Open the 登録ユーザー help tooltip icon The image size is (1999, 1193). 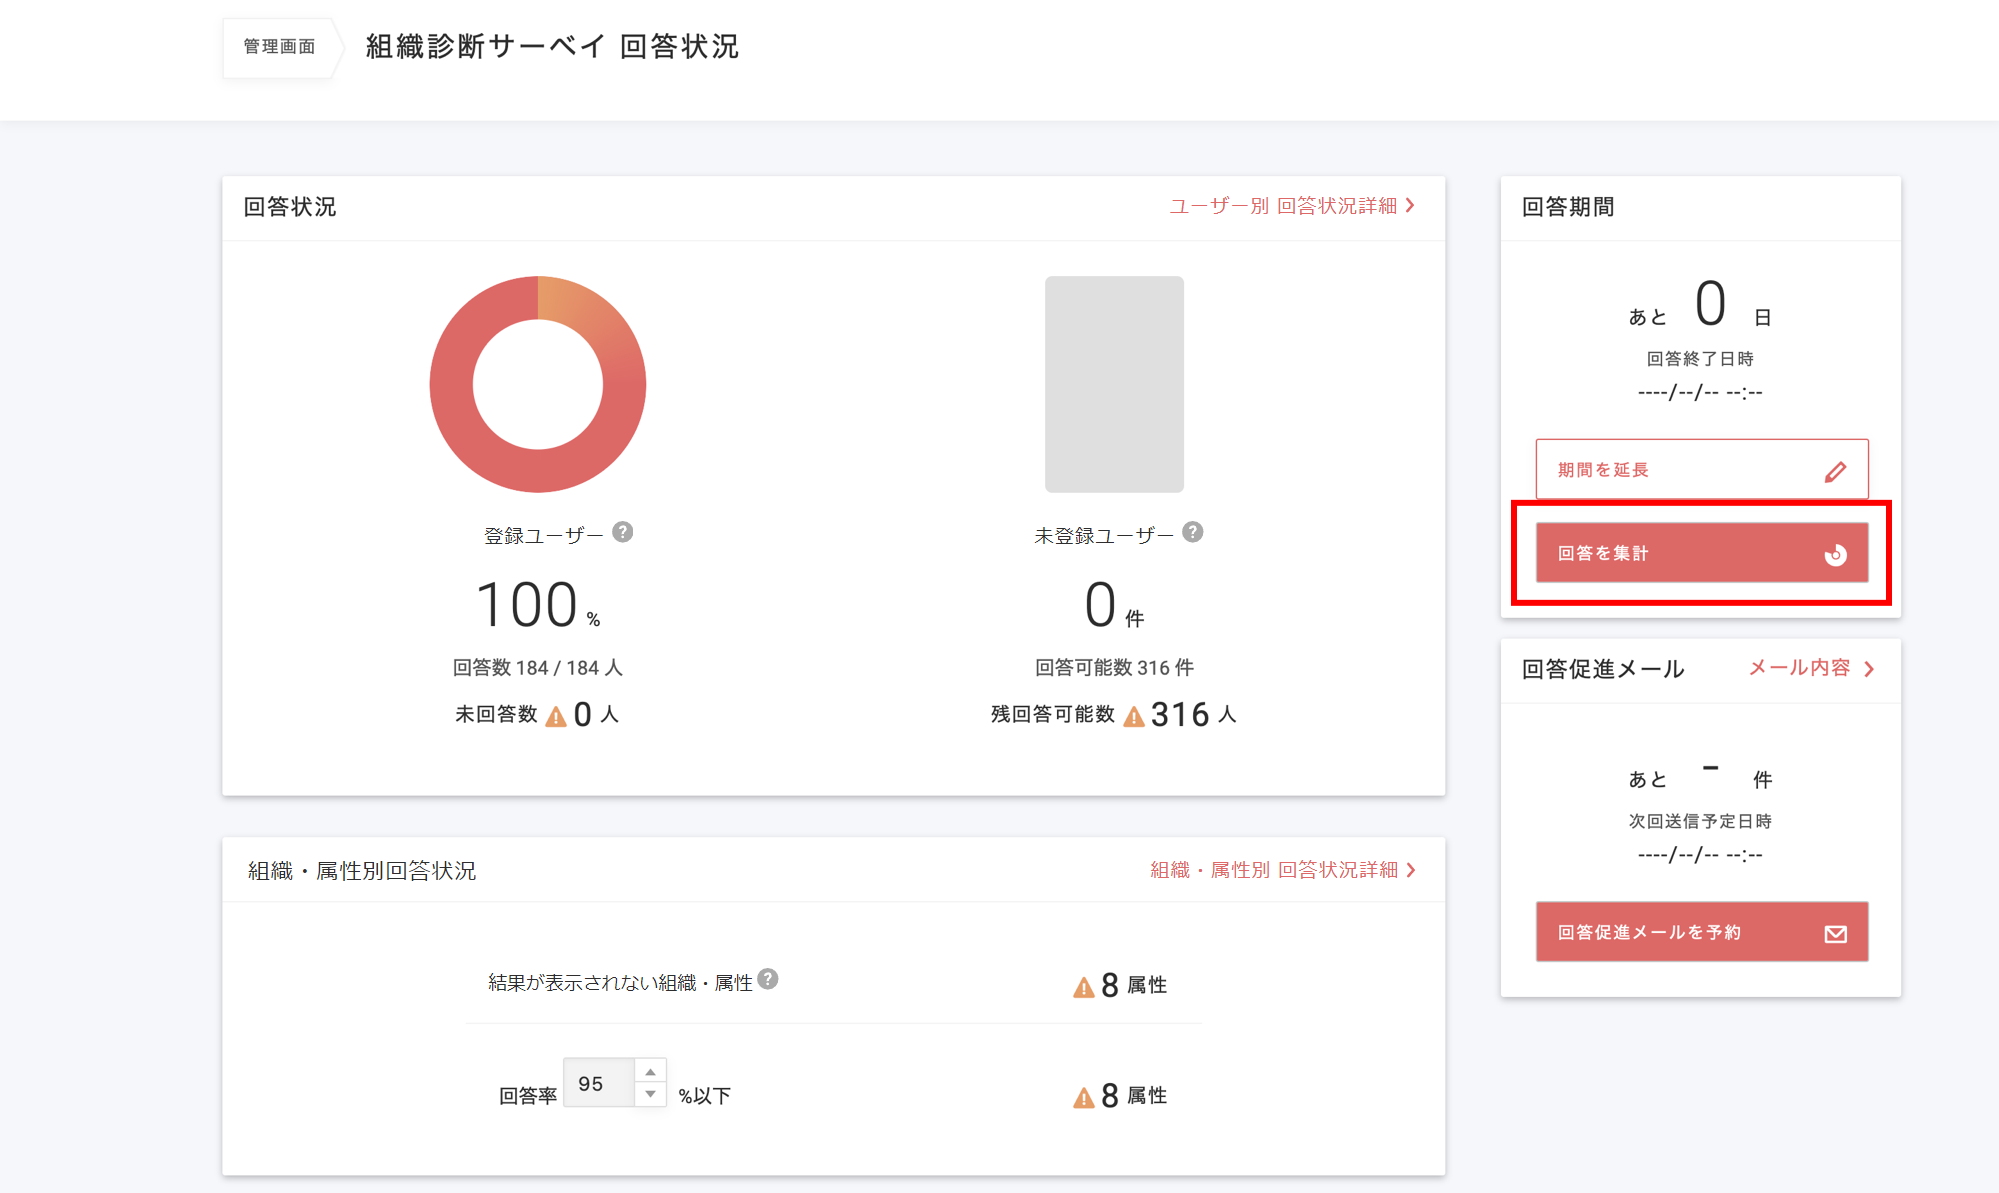[624, 533]
